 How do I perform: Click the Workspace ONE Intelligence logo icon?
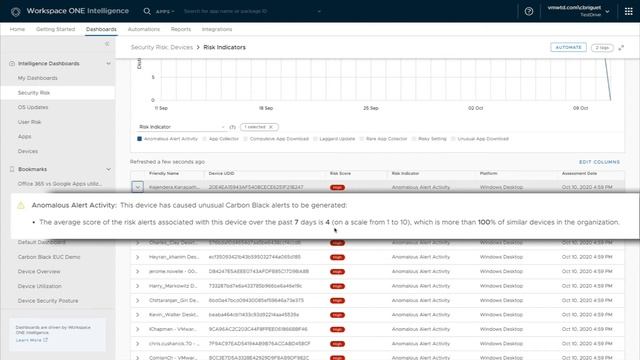pos(16,11)
